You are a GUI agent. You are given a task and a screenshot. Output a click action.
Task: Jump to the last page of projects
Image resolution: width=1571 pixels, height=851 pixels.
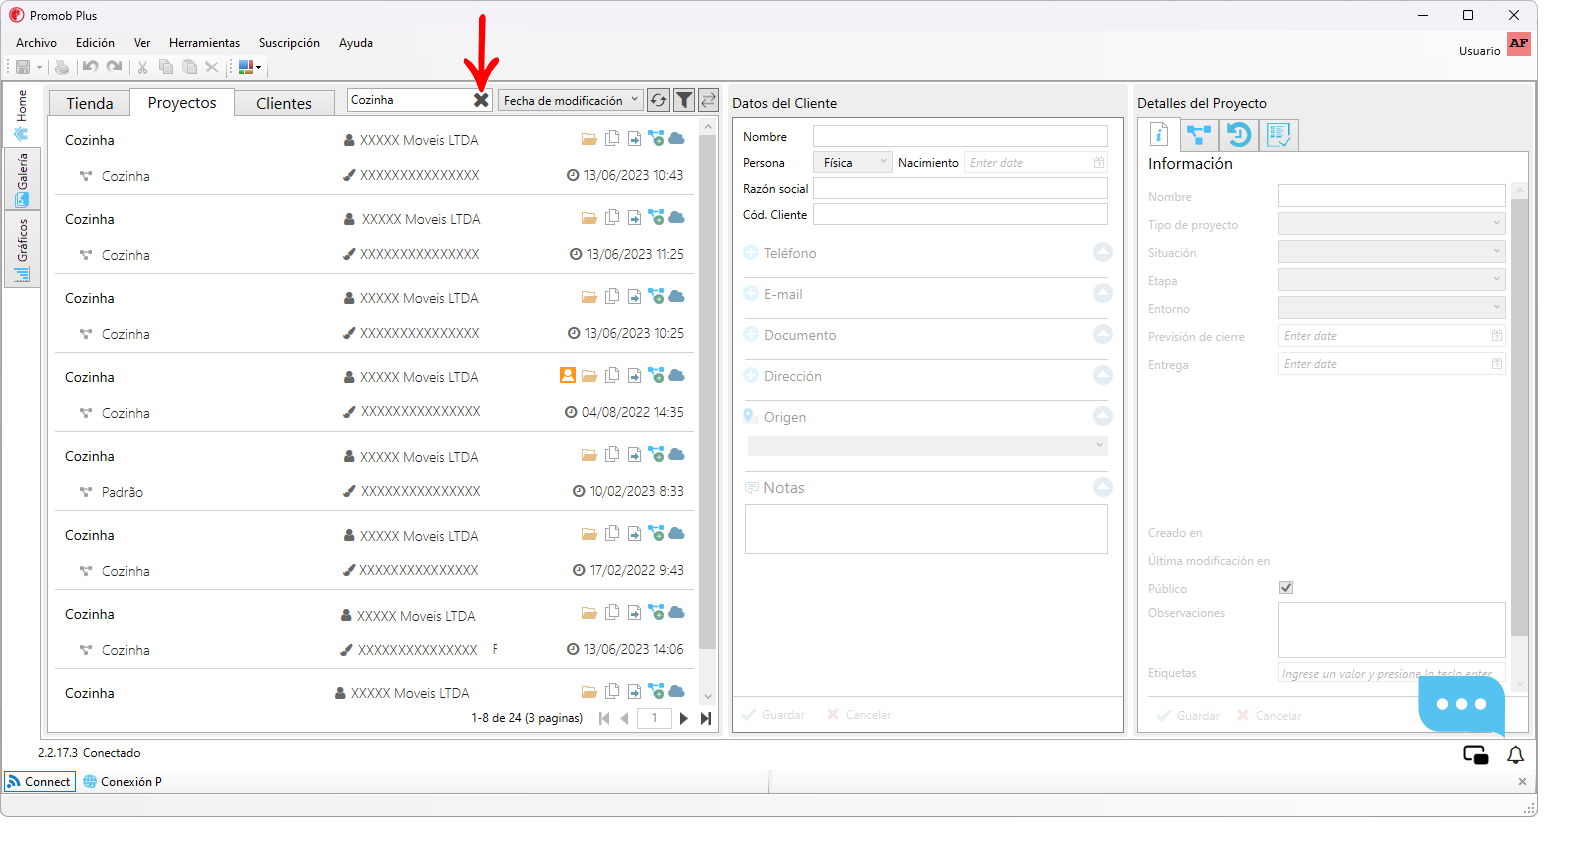pos(706,718)
